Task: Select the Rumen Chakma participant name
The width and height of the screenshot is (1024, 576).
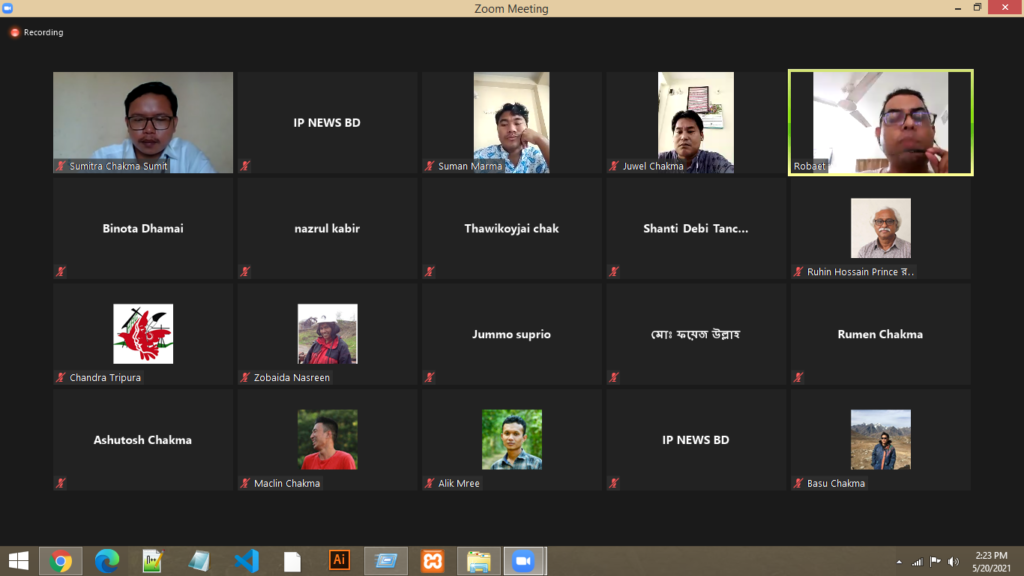Action: [x=880, y=334]
